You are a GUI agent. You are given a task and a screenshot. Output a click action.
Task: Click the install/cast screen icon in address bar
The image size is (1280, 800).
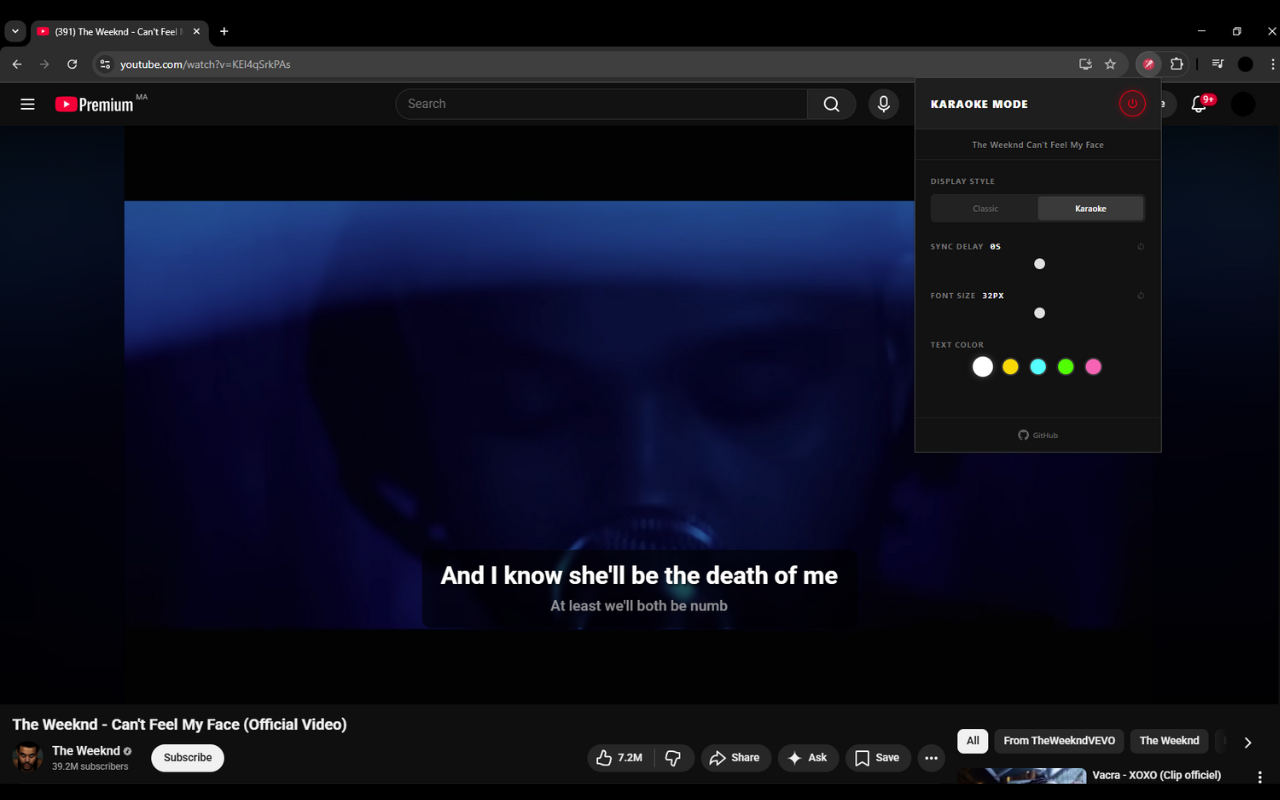[x=1085, y=64]
